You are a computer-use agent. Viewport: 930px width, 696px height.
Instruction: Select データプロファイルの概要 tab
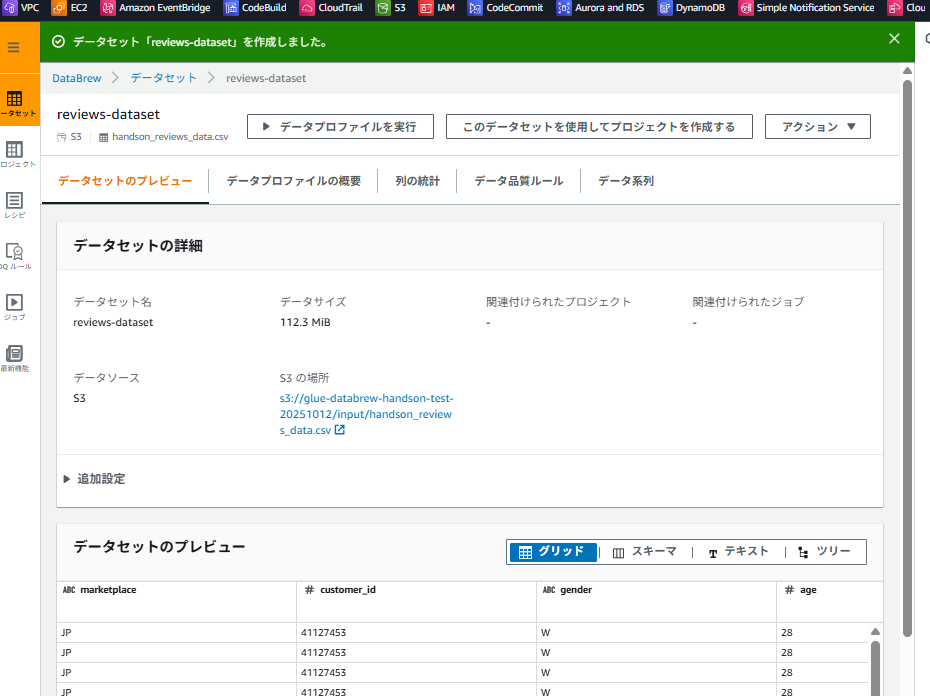click(x=294, y=181)
